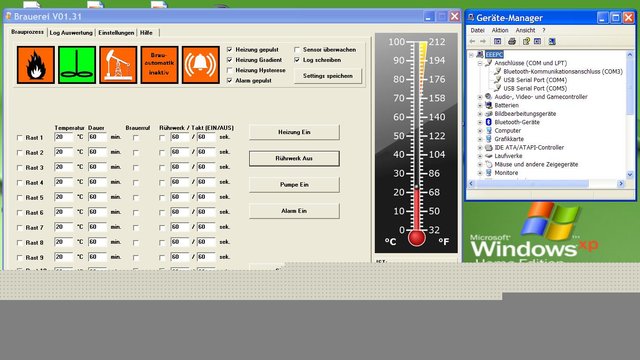
Task: Click the Geräte-Manager horizontal scrollbar thumb
Action: pyautogui.click(x=532, y=184)
